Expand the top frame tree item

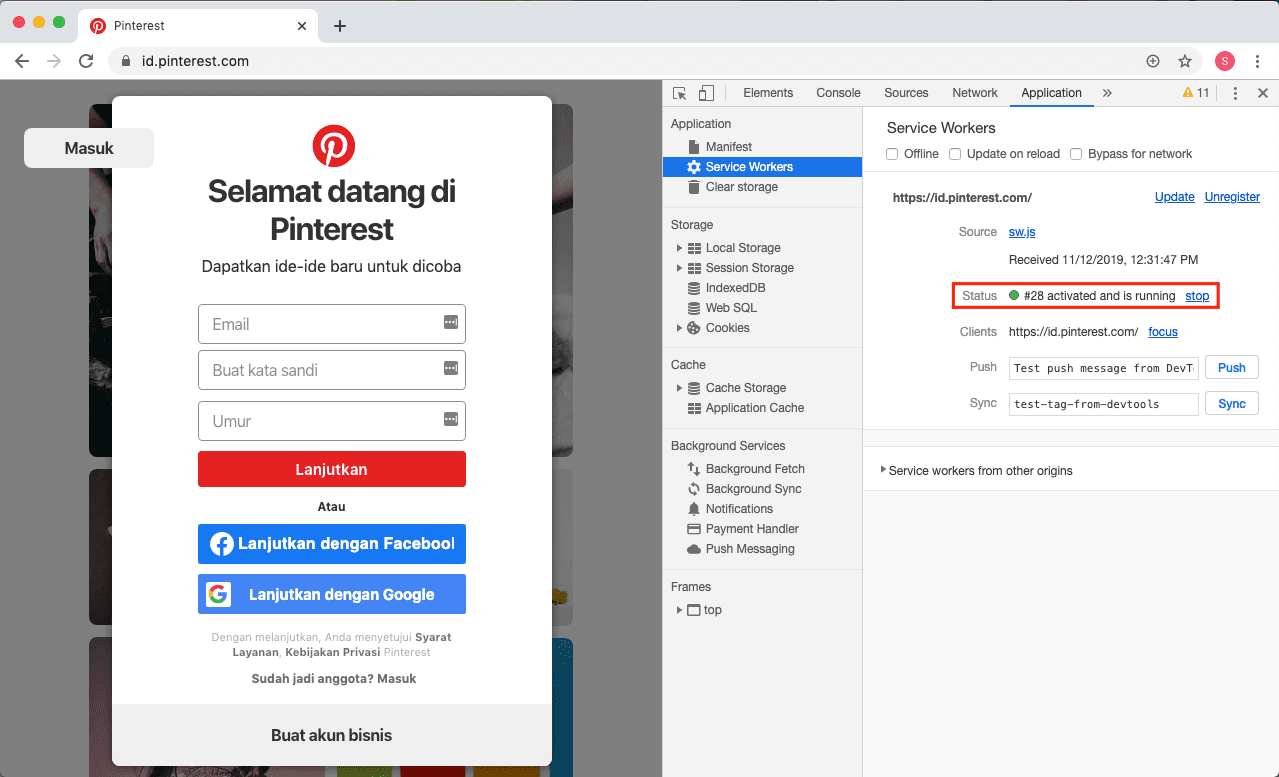pos(680,610)
